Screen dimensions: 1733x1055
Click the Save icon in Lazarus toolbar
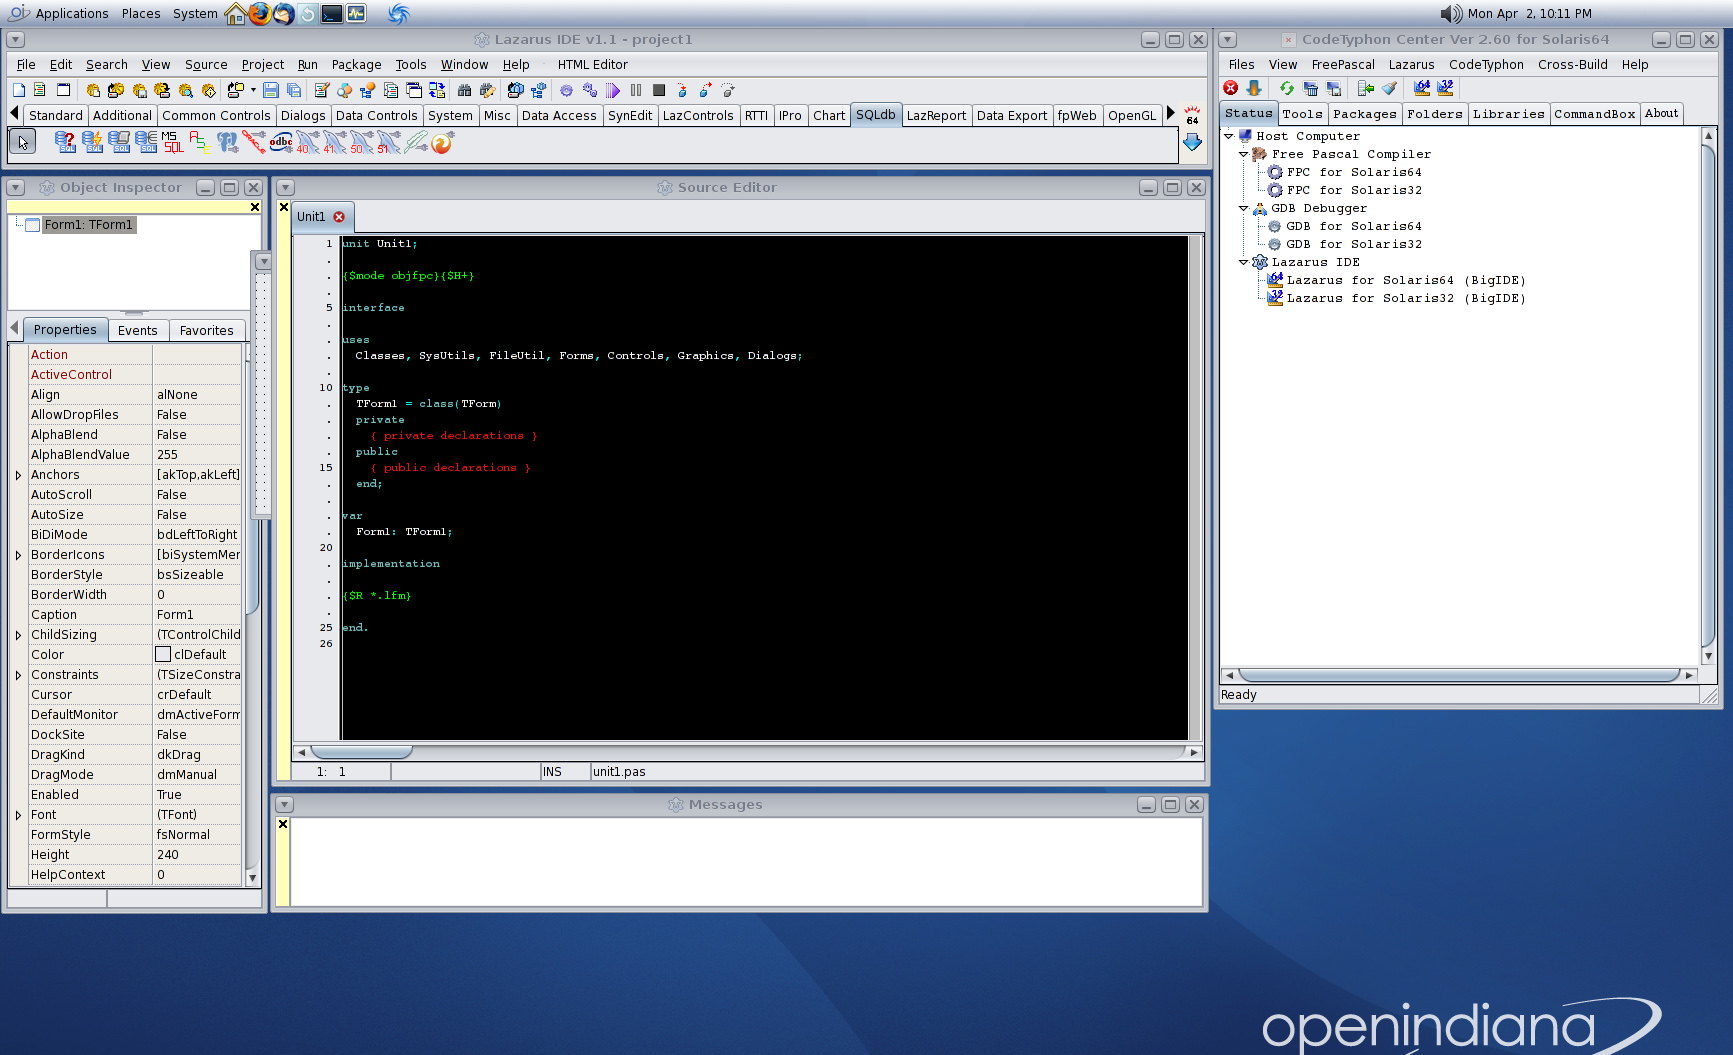pos(271,90)
